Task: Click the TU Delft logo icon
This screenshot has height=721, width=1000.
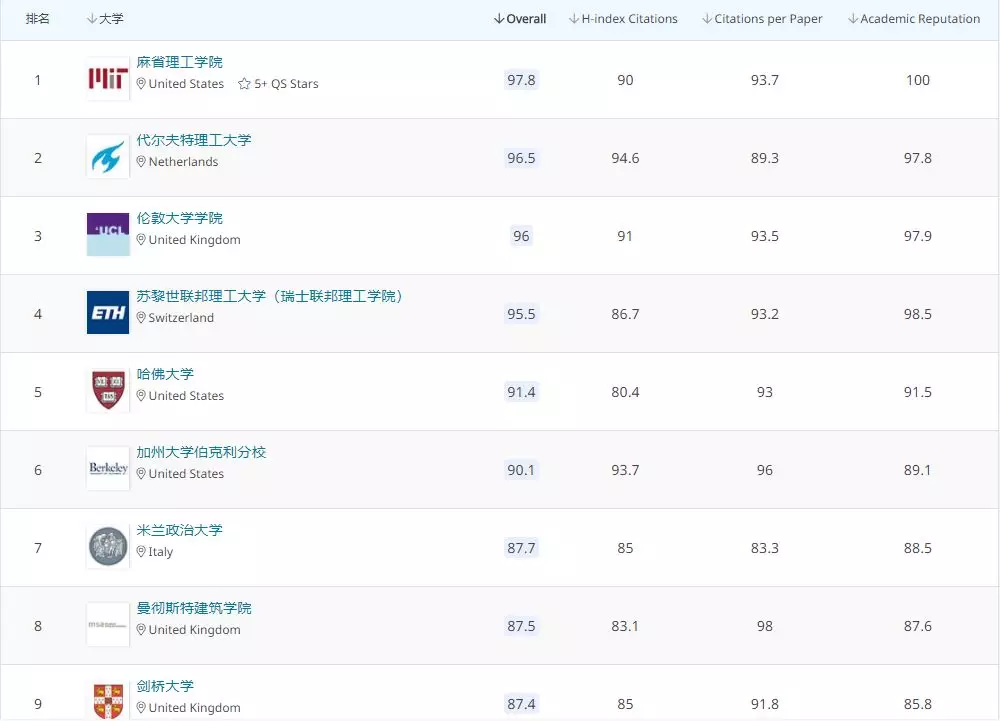Action: [x=107, y=157]
